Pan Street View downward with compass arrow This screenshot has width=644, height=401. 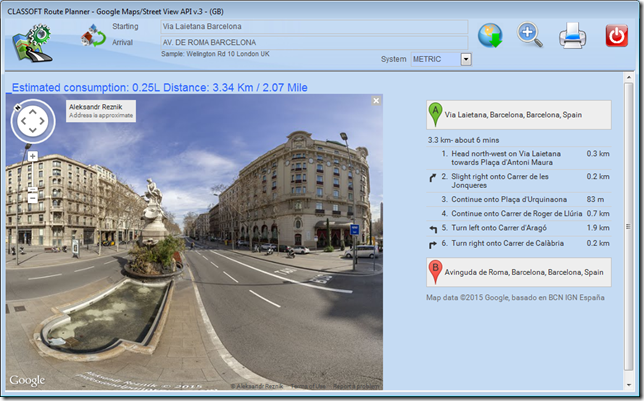[x=33, y=131]
